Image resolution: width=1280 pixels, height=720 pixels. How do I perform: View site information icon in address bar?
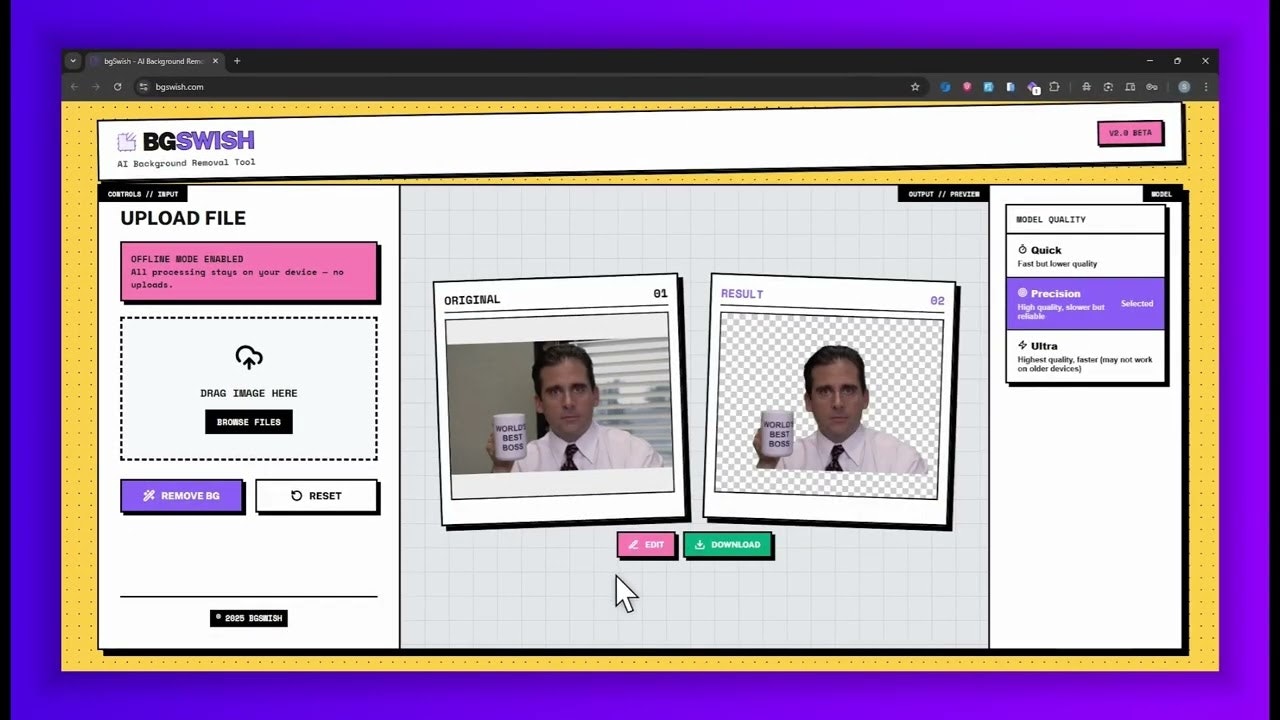pyautogui.click(x=144, y=87)
